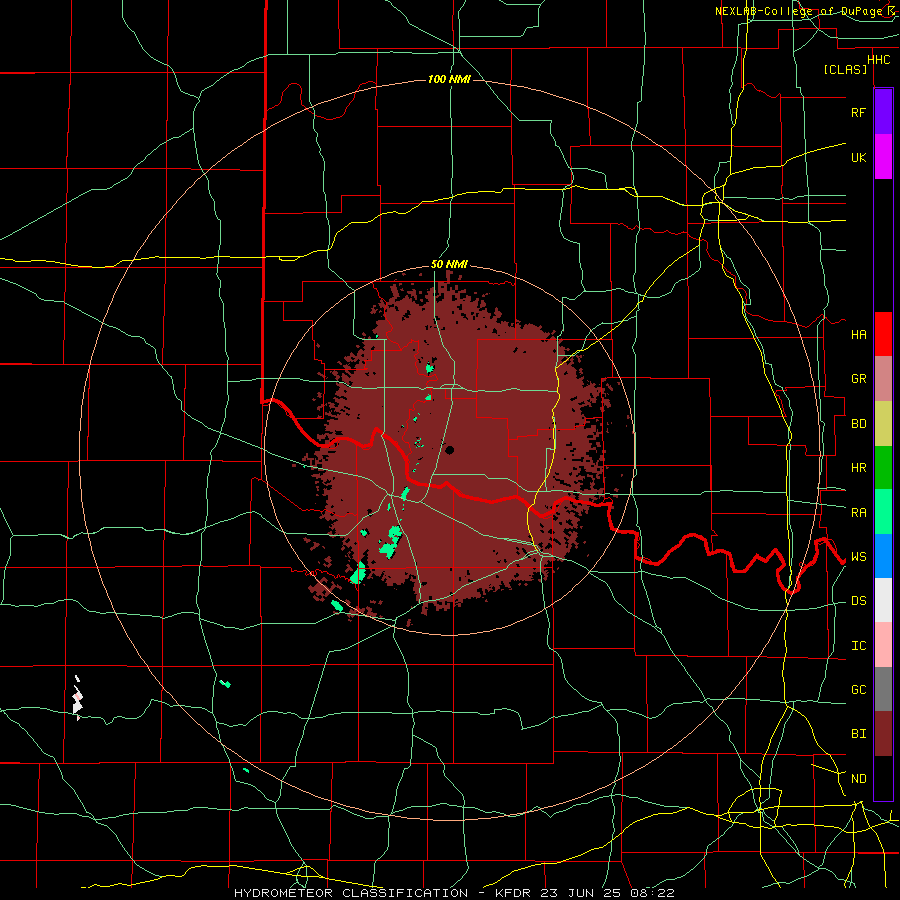Click the HR heavy rain green swatch
900x900 pixels.
883,467
